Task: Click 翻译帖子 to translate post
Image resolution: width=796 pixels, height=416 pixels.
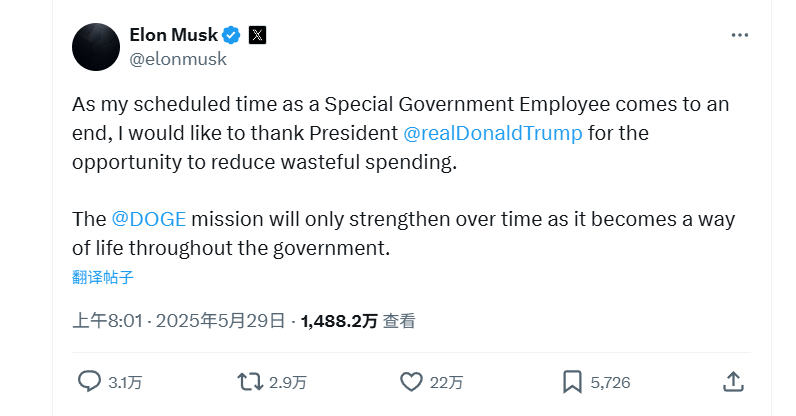Action: pyautogui.click(x=102, y=277)
